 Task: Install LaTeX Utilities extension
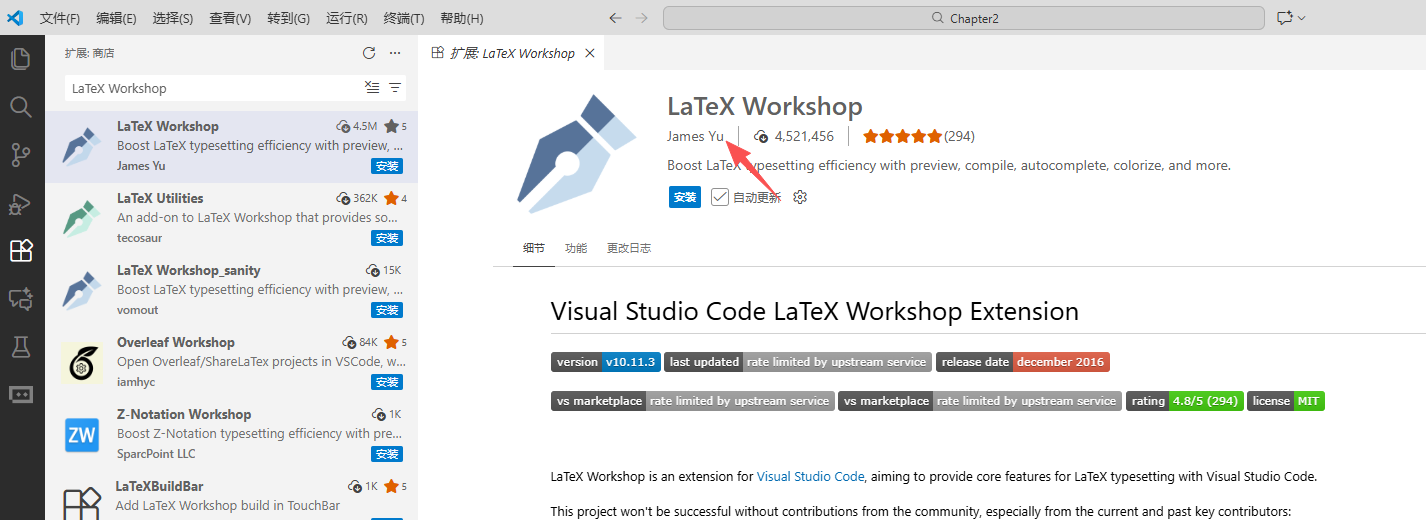point(388,238)
